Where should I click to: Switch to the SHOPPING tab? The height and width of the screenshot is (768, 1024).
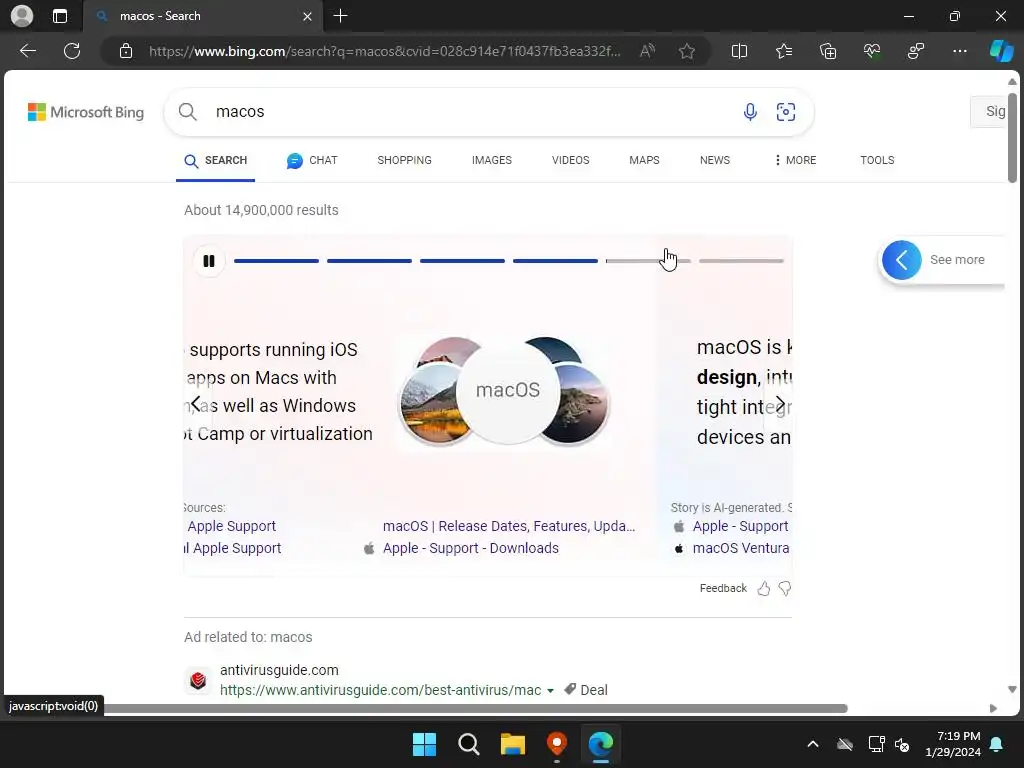404,160
